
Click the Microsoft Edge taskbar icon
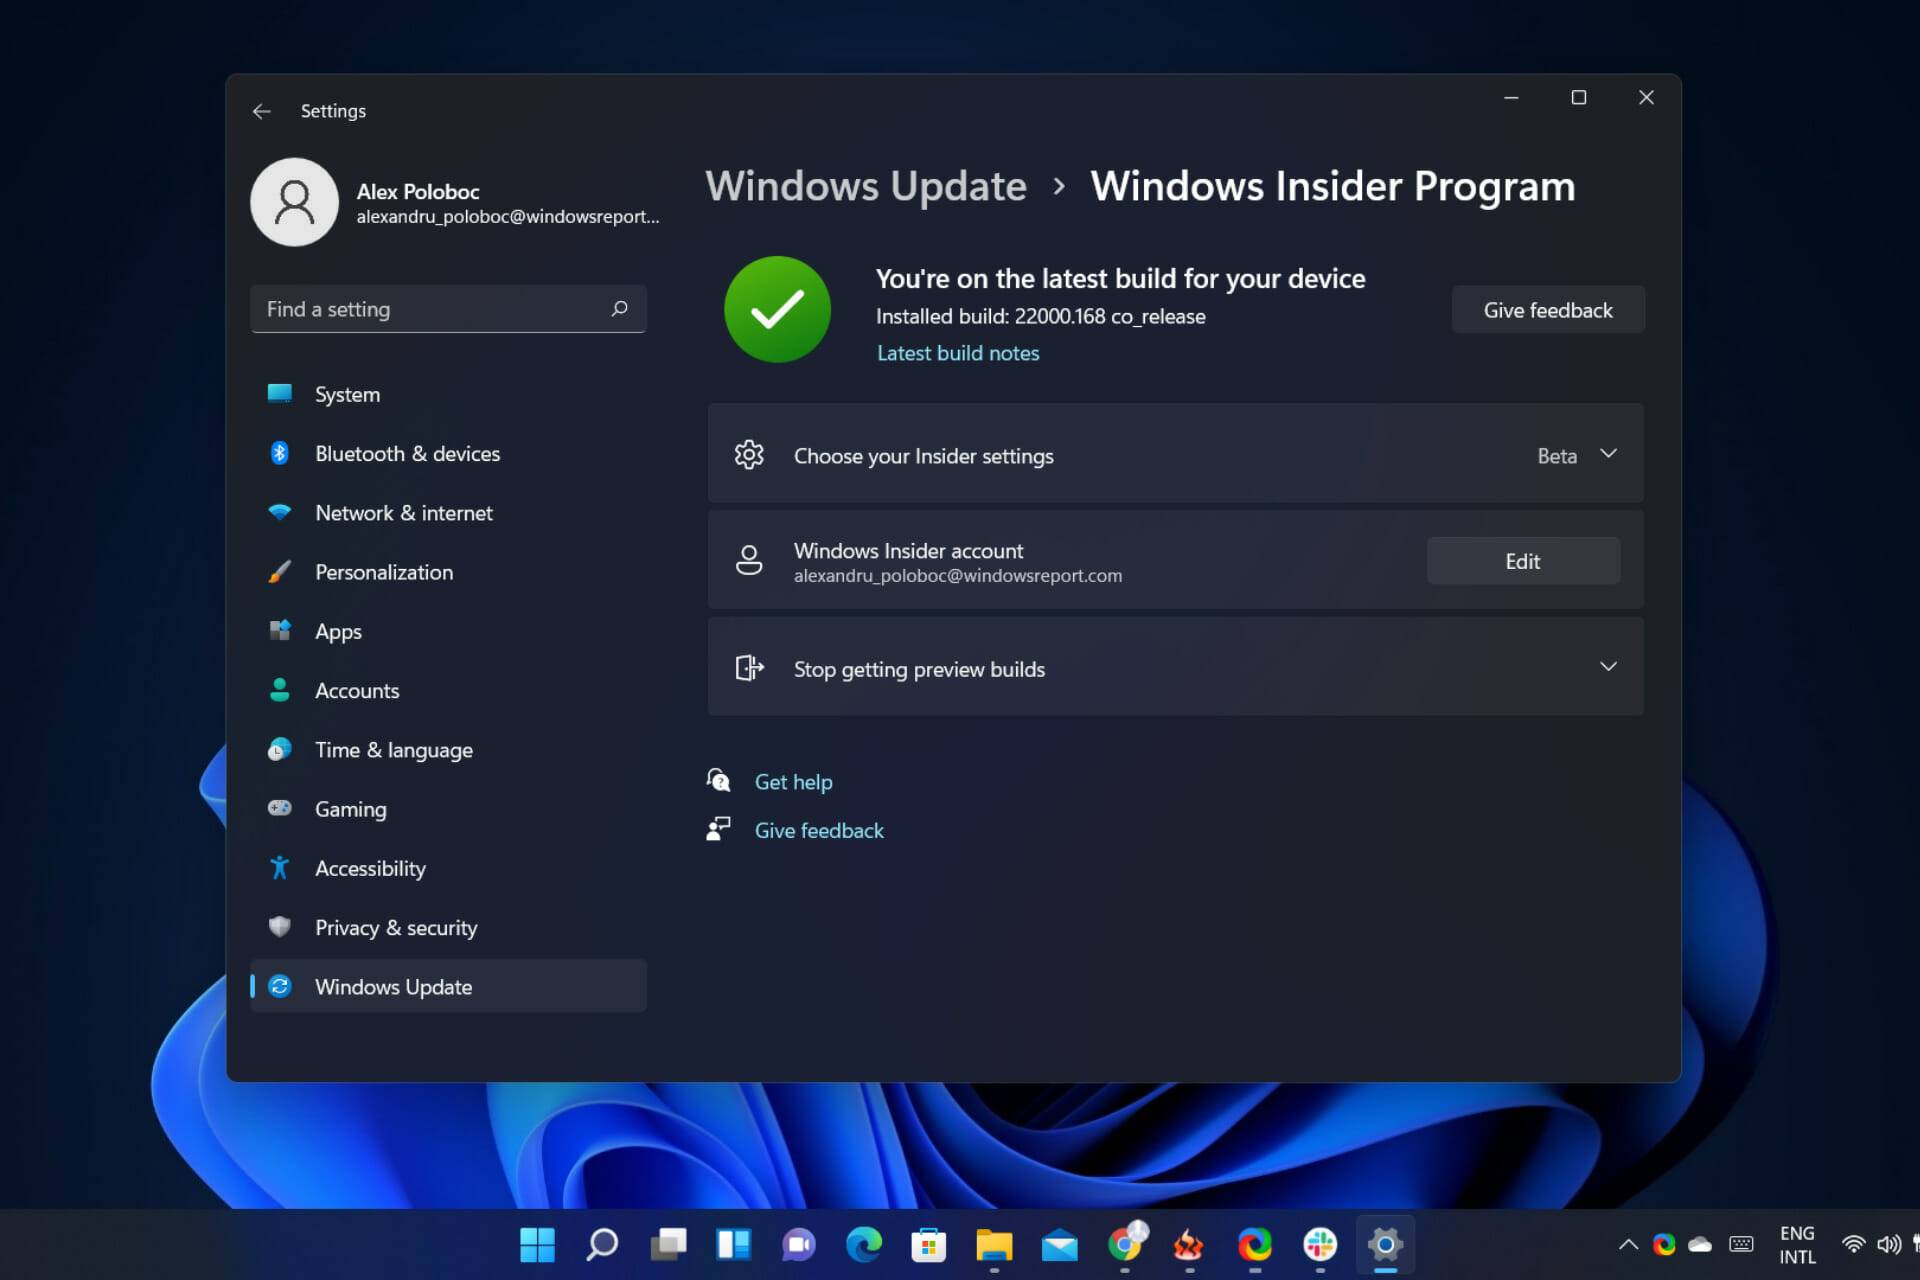(864, 1243)
